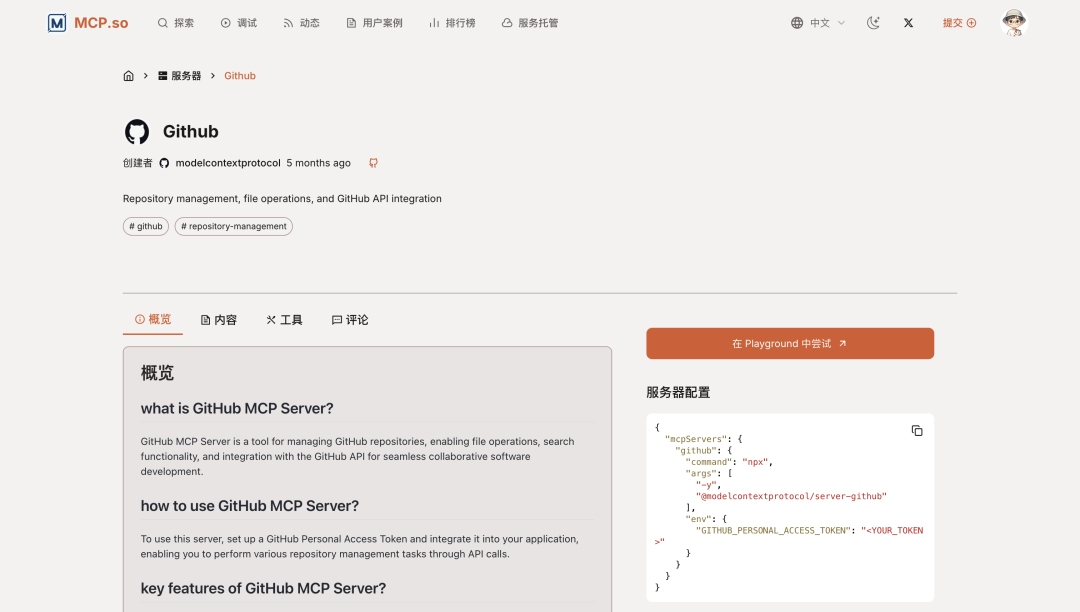
Task: Click heading "what is GitHub MCP Server?"
Action: 237,408
